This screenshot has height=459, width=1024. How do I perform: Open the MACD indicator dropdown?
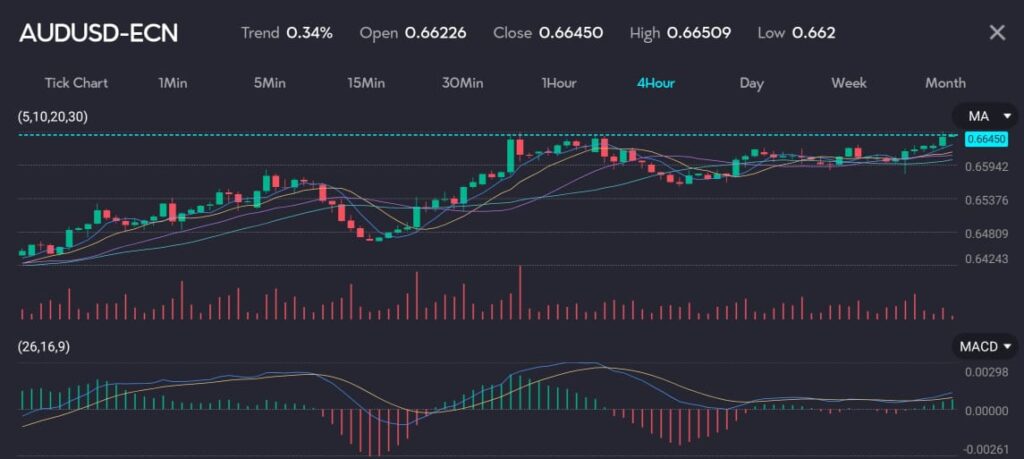(x=985, y=346)
